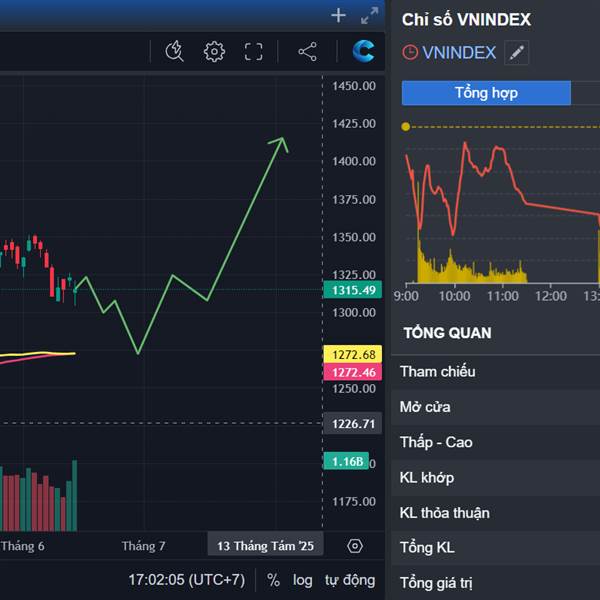The image size is (600, 600).
Task: Click the KL khớp row
Action: click(x=496, y=478)
